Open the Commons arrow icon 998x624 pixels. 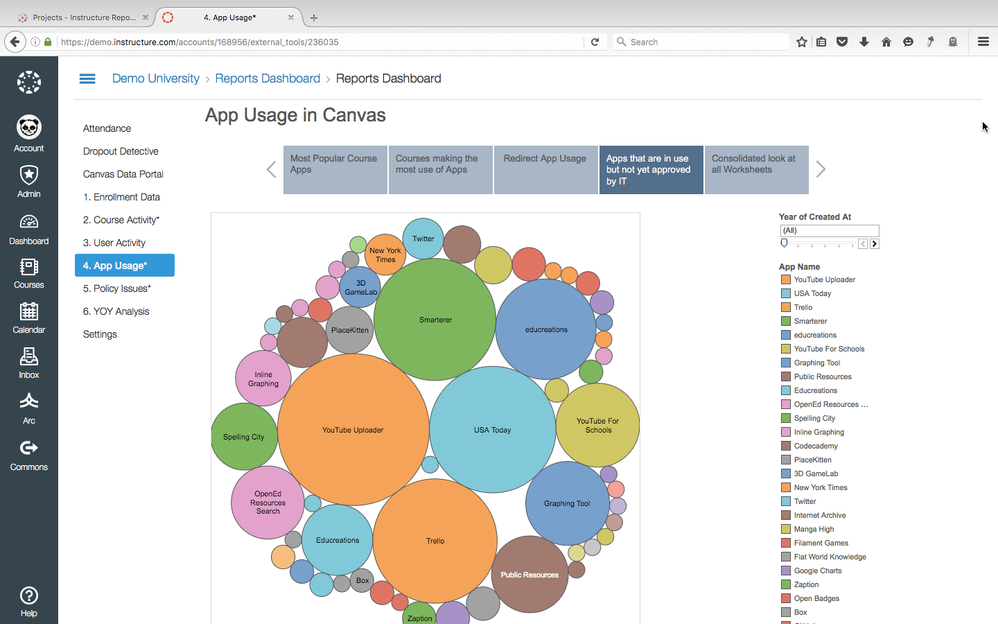29,448
